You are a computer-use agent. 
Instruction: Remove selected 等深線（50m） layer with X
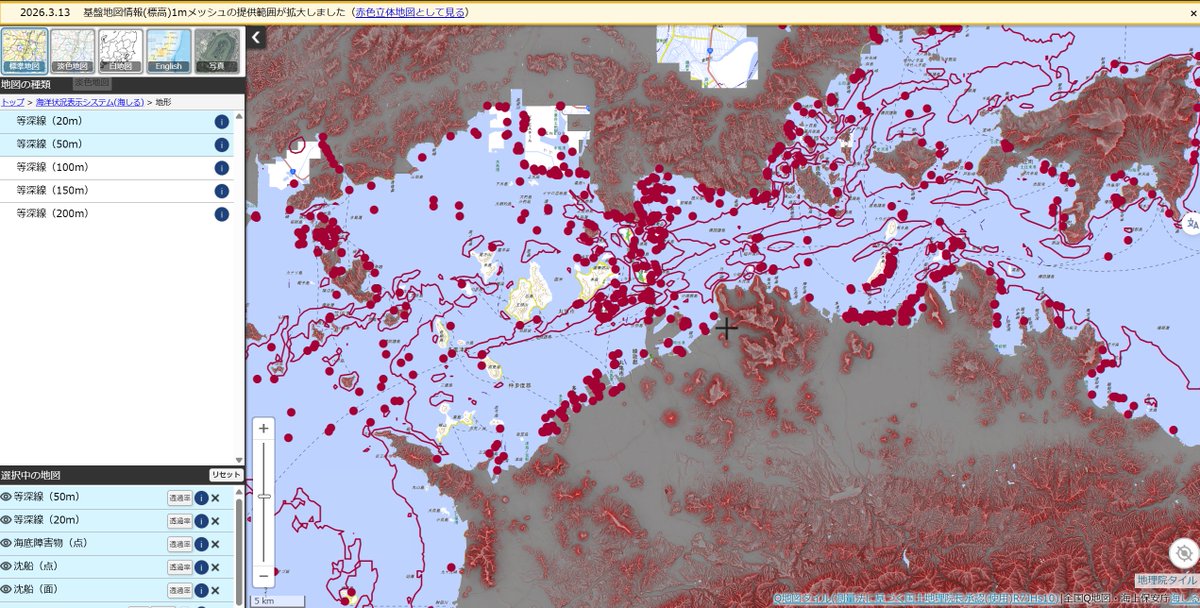pyautogui.click(x=215, y=498)
